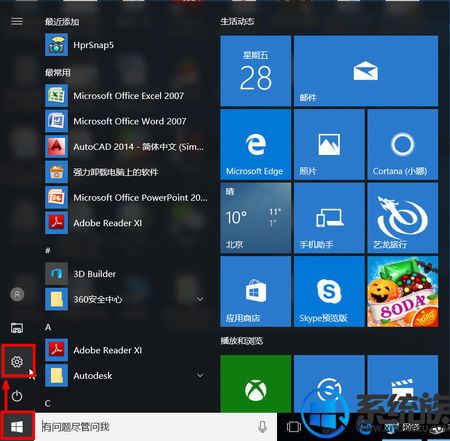Open Microsoft Office Word 2007
The height and width of the screenshot is (441, 450).
(126, 121)
